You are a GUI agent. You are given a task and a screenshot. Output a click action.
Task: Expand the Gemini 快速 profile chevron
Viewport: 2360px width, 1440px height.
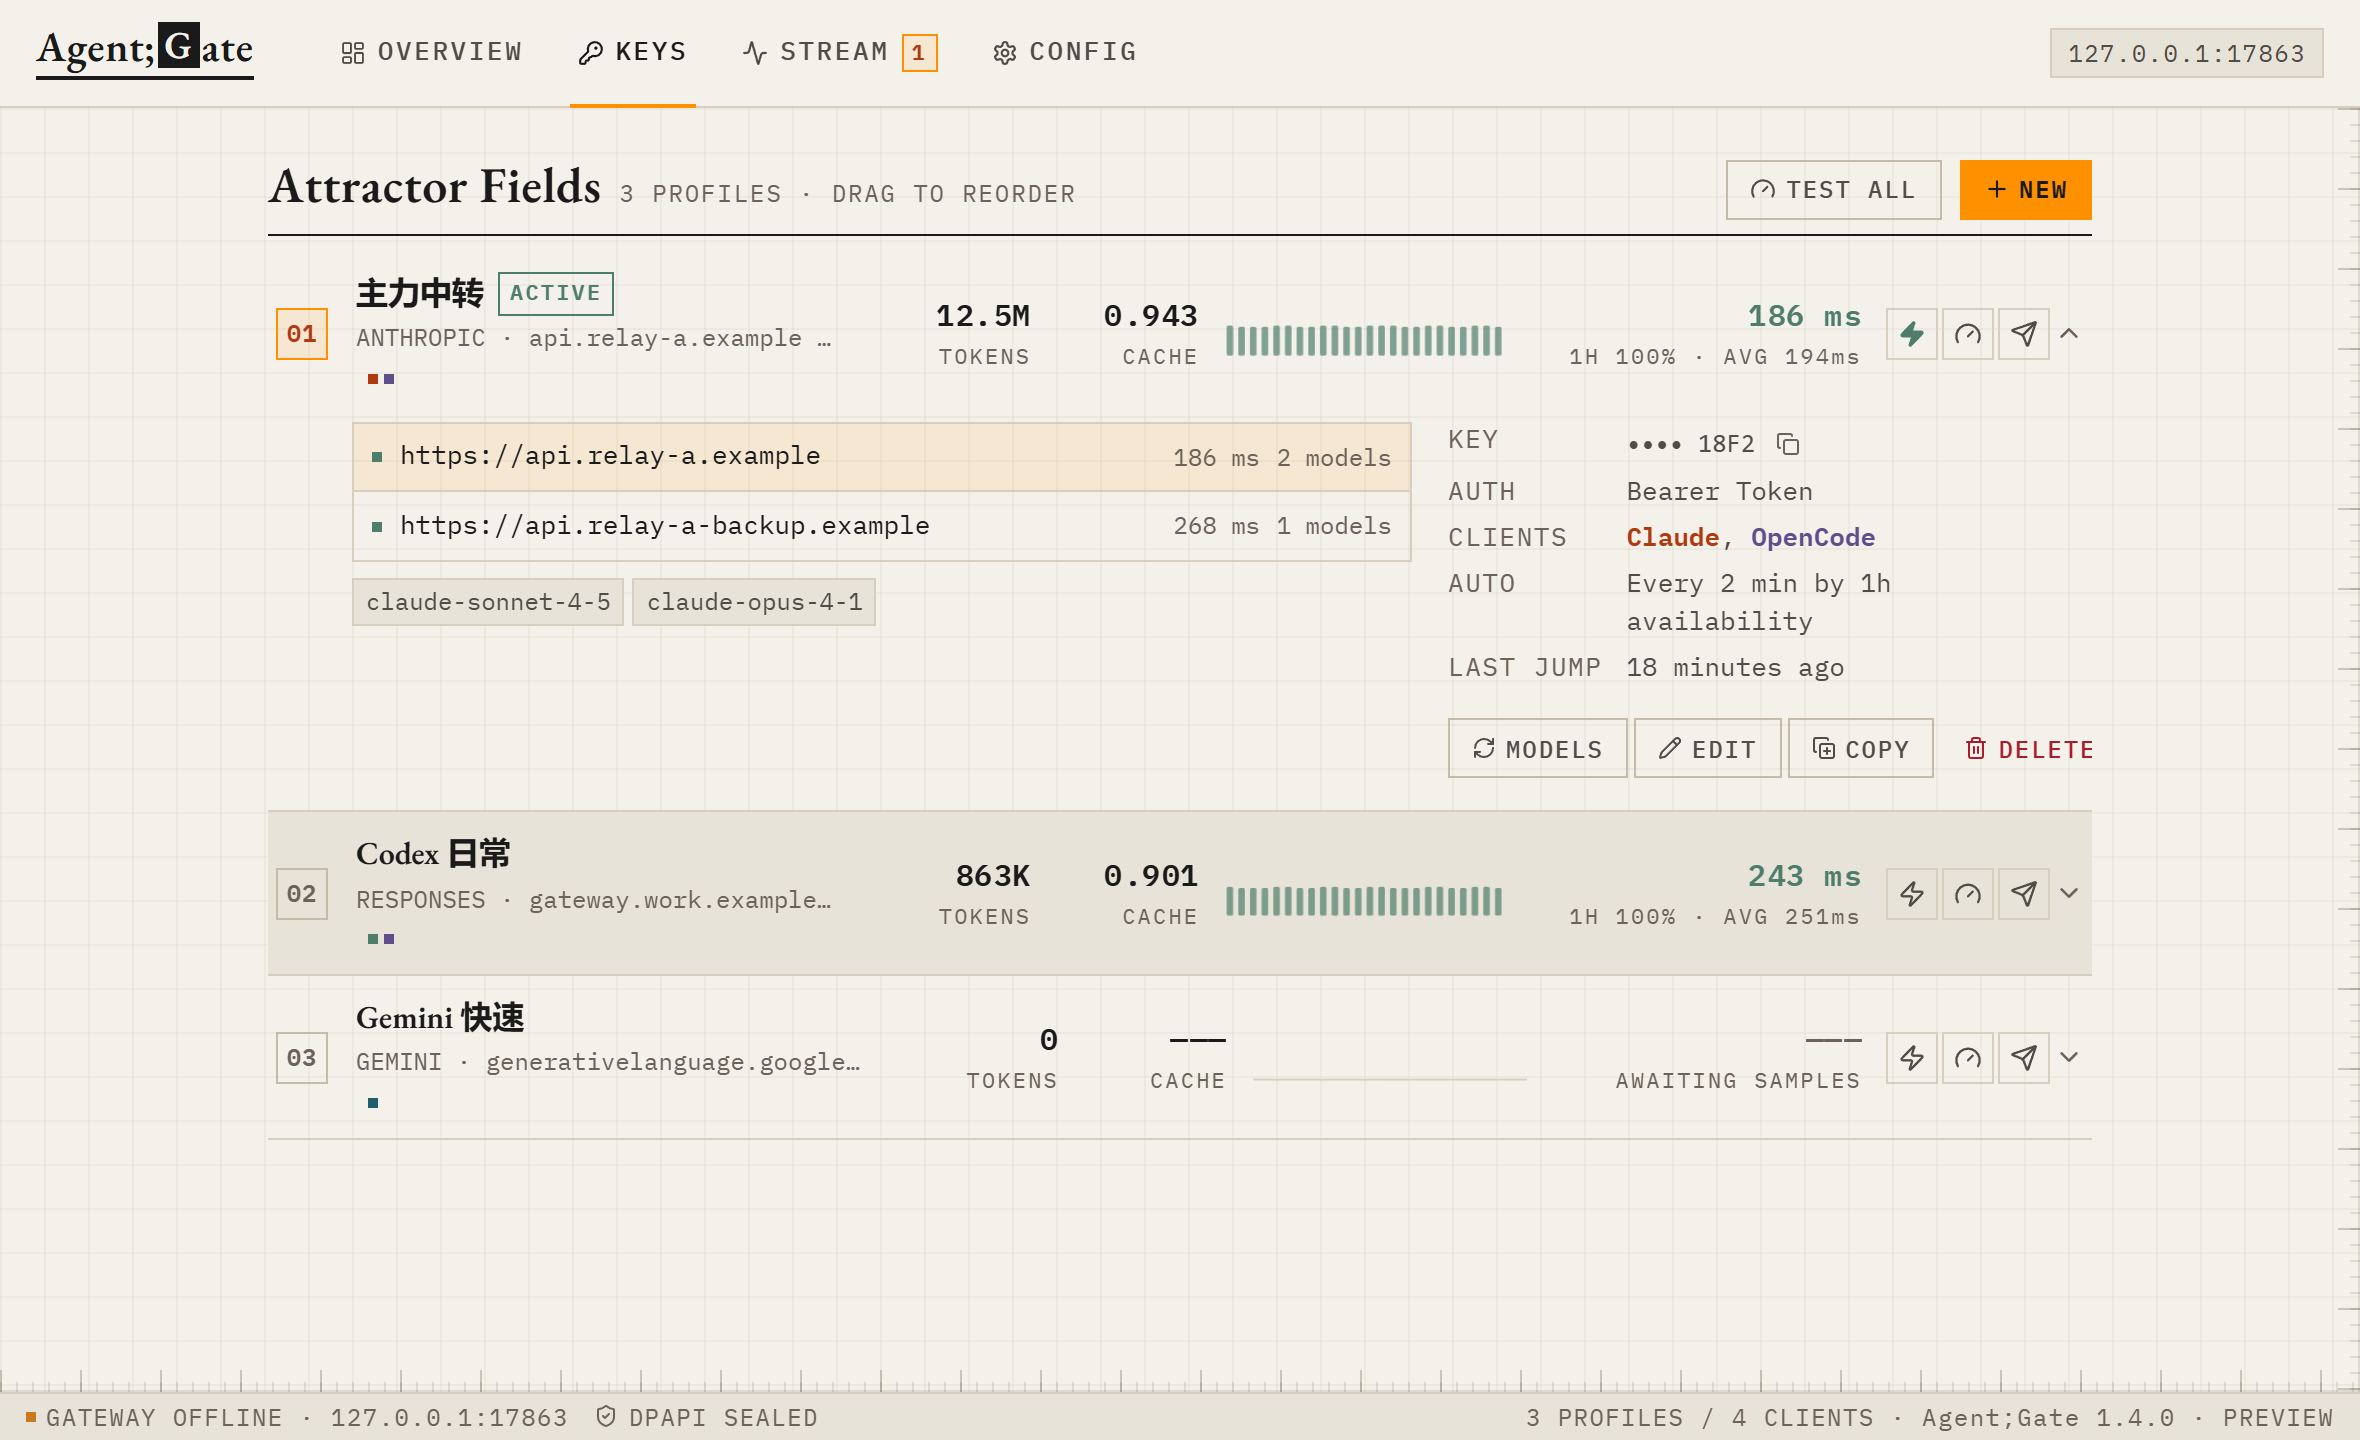[2069, 1058]
